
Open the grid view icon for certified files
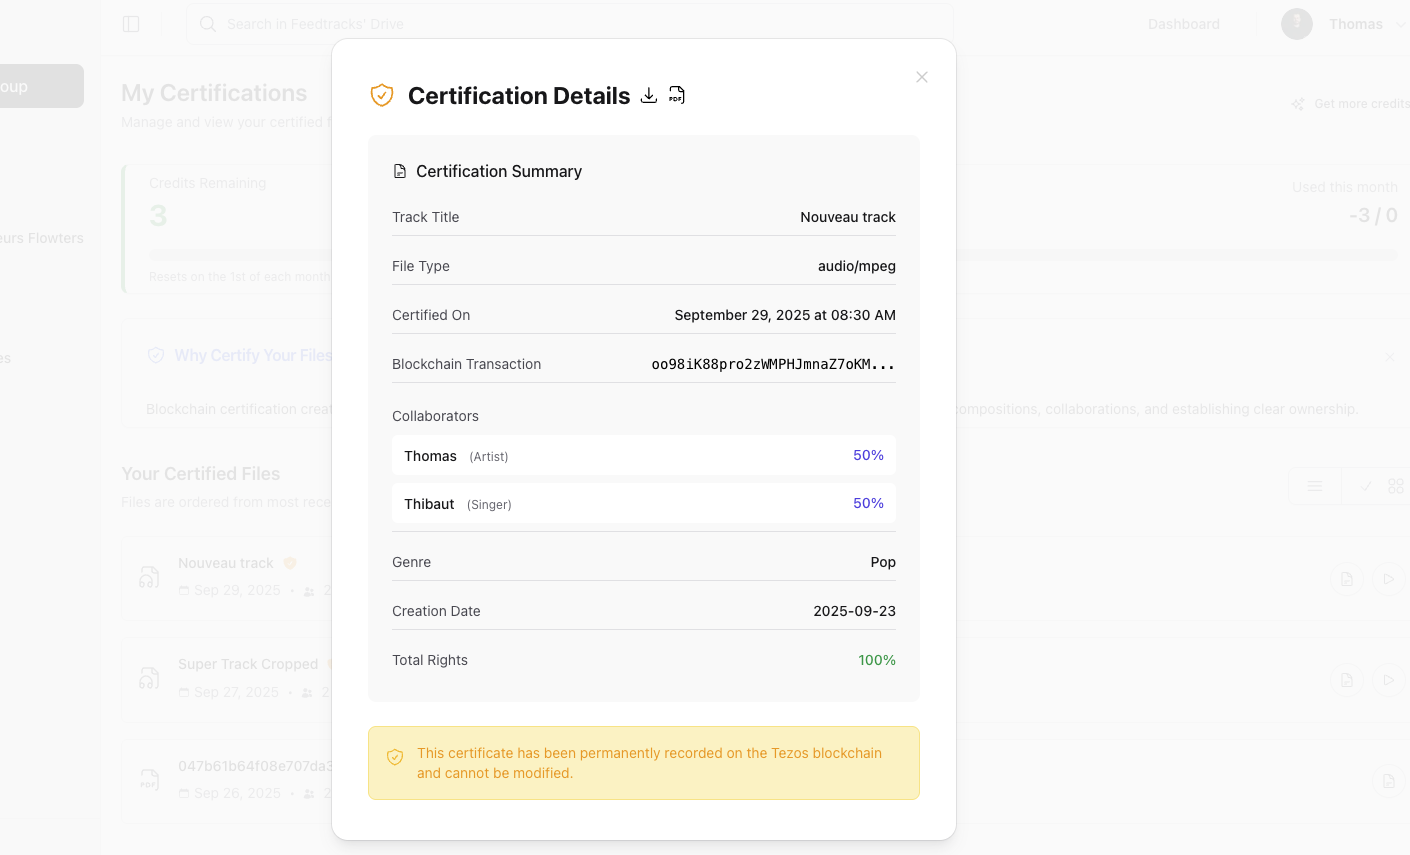coord(1397,486)
